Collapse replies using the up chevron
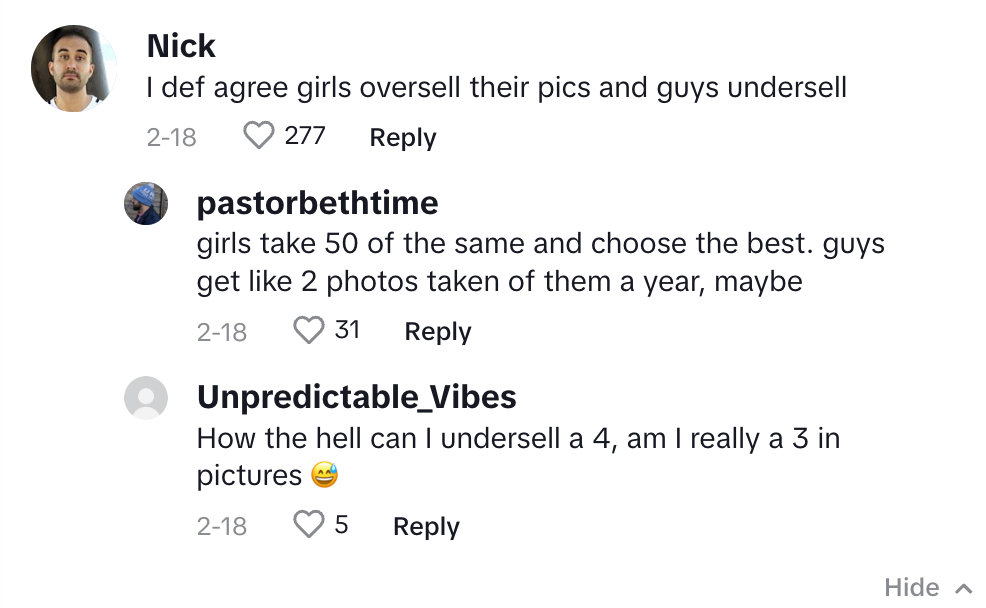Screen dimensions: 986x608 964,588
